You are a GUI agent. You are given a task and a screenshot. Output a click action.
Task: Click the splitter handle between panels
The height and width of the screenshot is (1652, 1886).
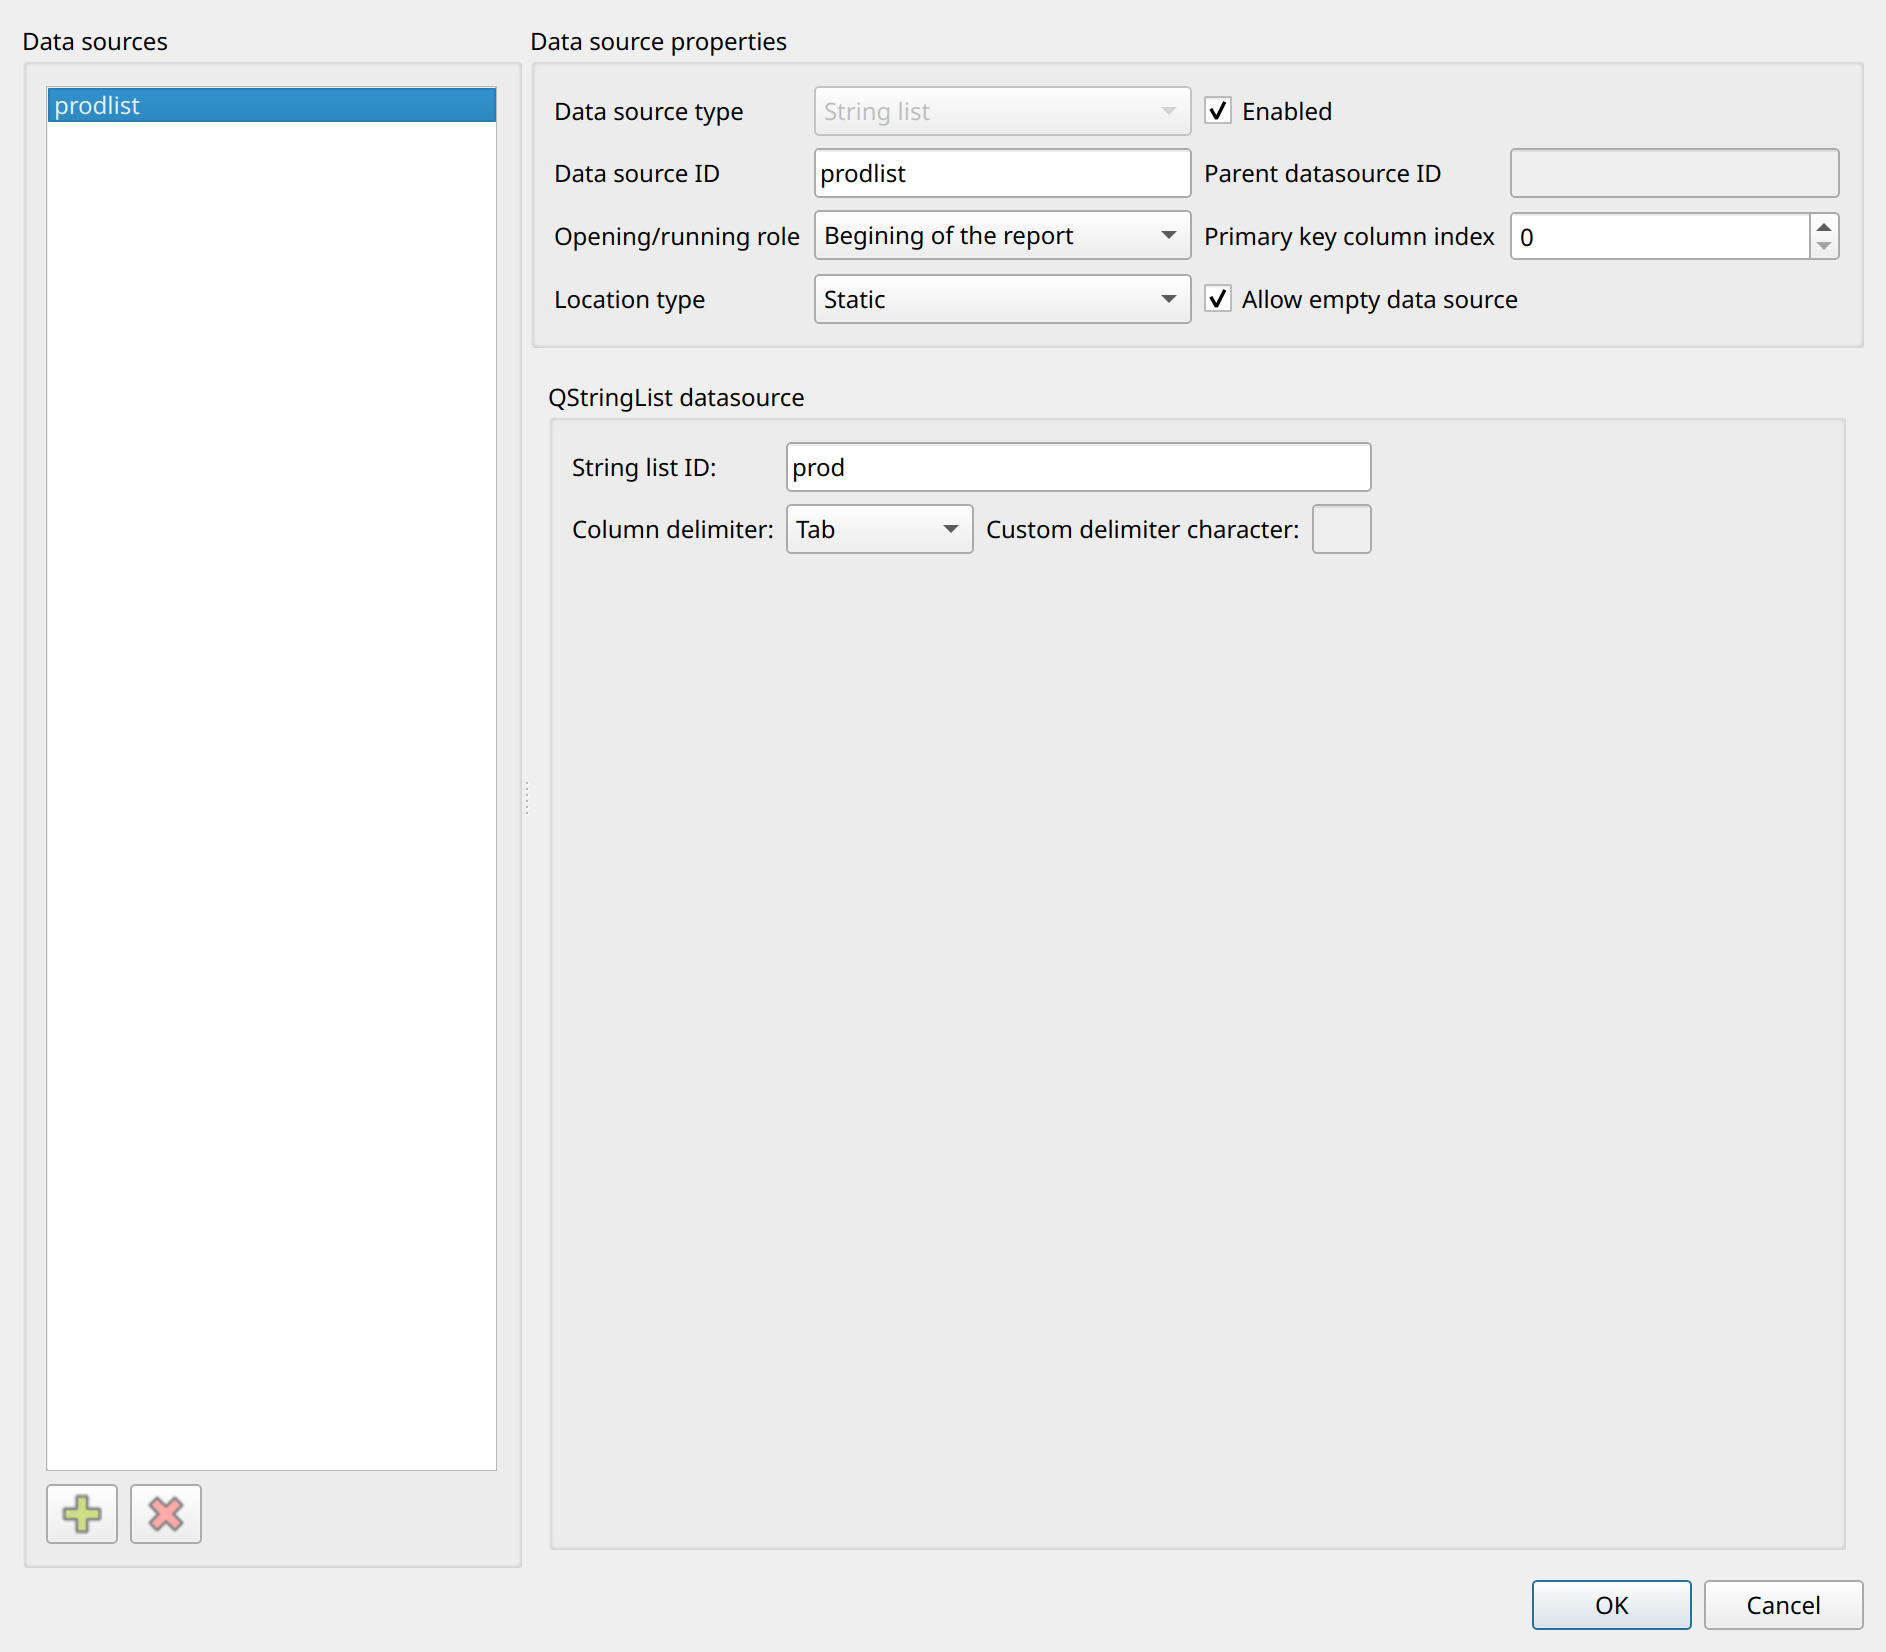pos(527,797)
